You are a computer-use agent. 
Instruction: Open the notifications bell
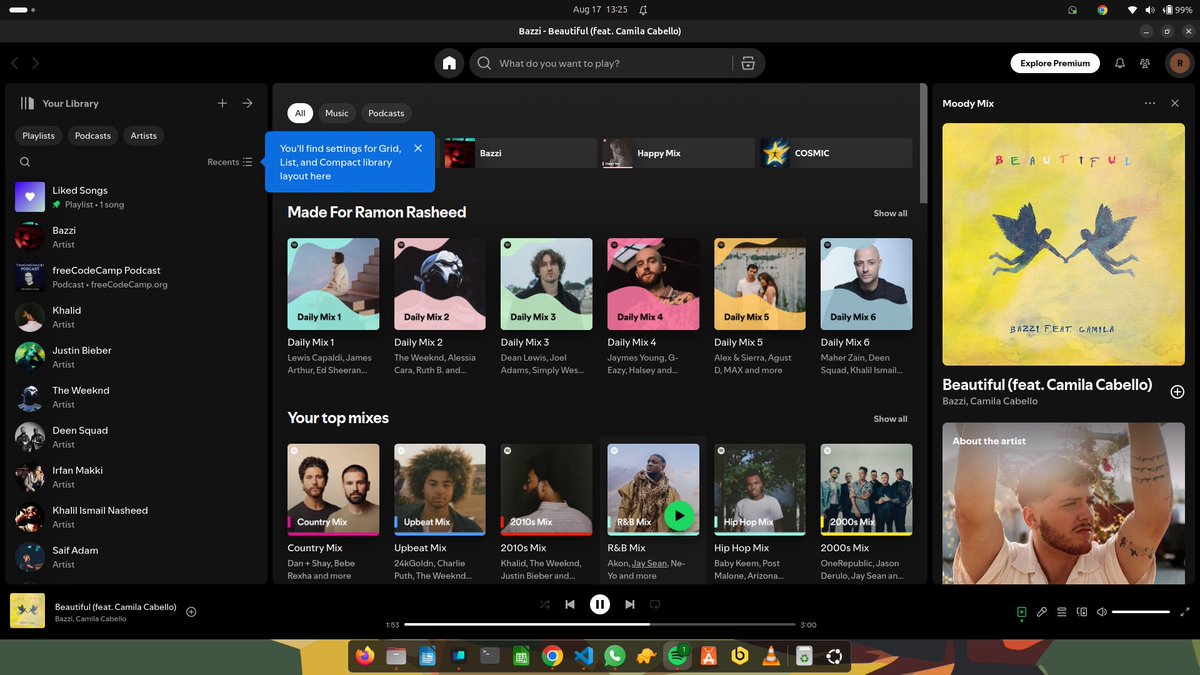1120,63
